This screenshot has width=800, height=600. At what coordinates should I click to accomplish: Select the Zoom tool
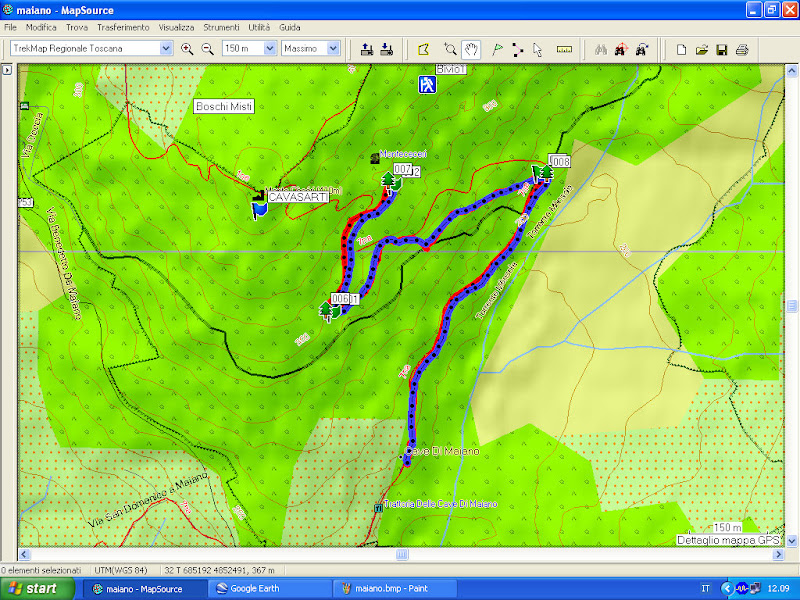pos(450,49)
